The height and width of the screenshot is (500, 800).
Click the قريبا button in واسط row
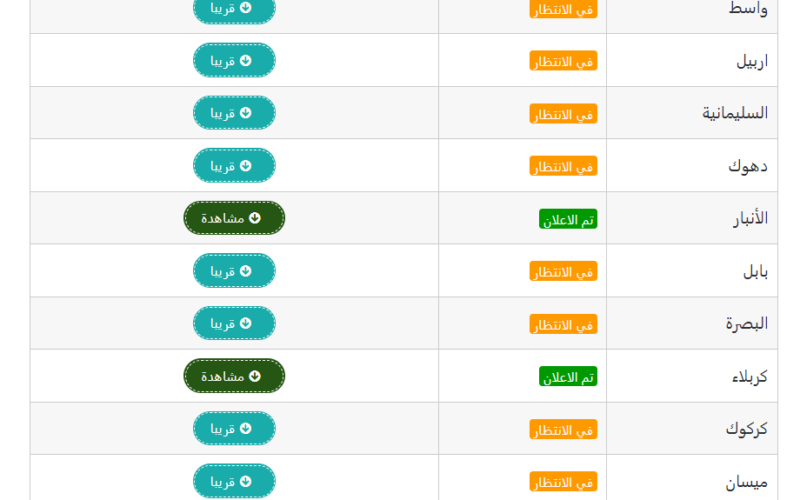234,8
